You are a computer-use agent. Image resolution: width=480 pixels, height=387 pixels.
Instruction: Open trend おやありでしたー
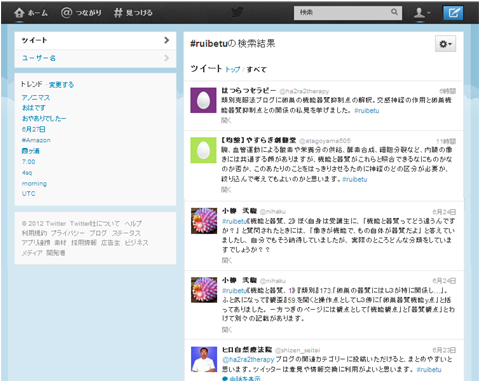[44, 118]
